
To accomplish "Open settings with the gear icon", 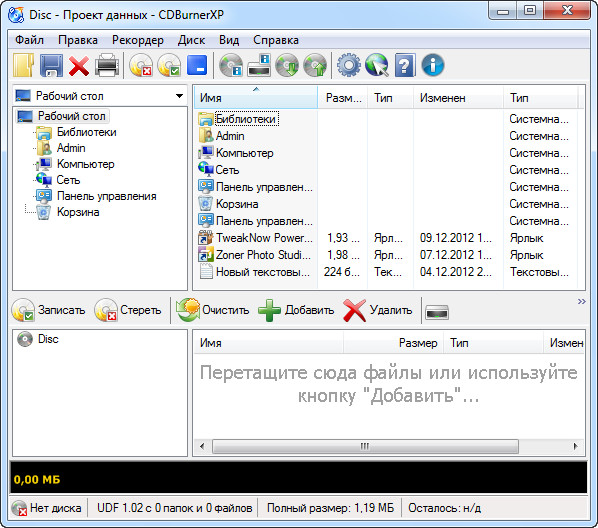I will (x=349, y=65).
